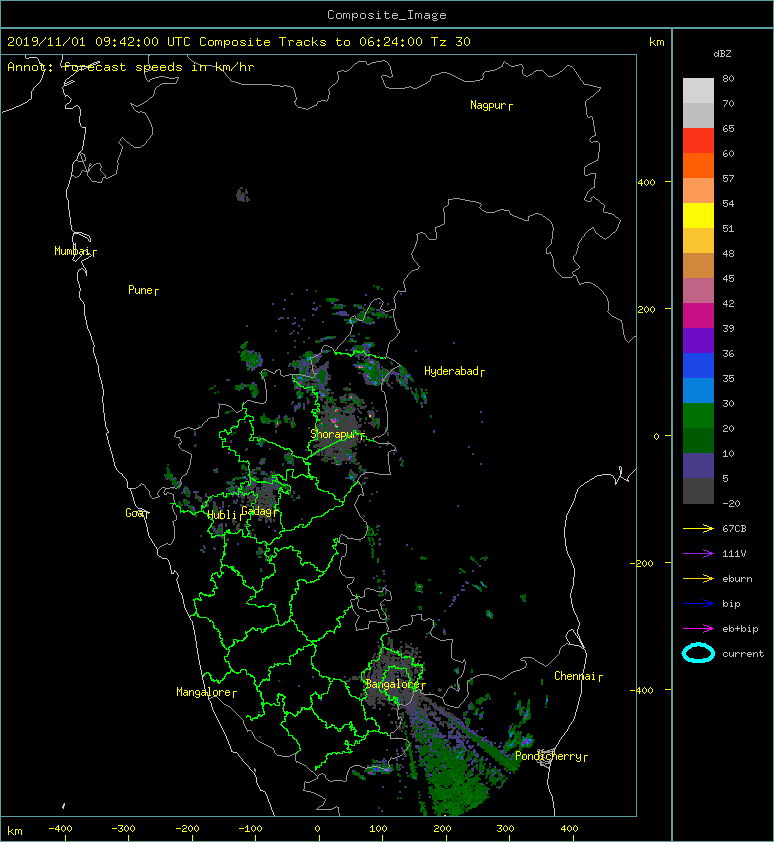This screenshot has height=842, width=774.
Task: Select the lightest gray swatch near 80
Action: click(698, 91)
